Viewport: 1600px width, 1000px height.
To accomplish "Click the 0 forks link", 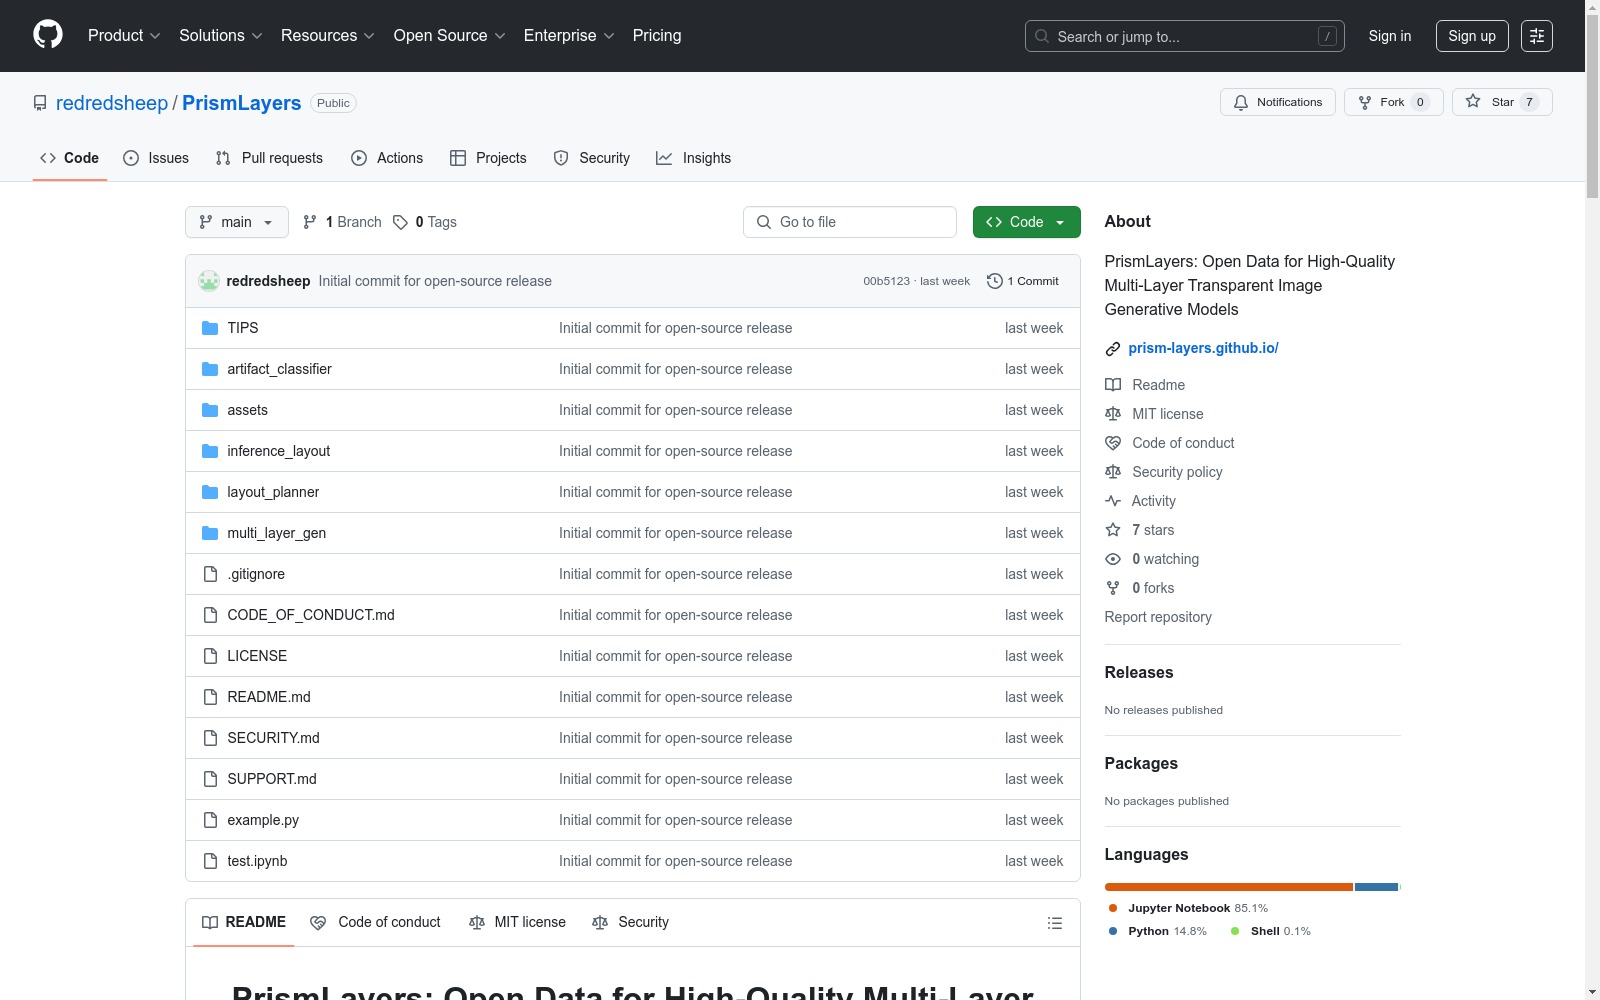I will click(1153, 588).
